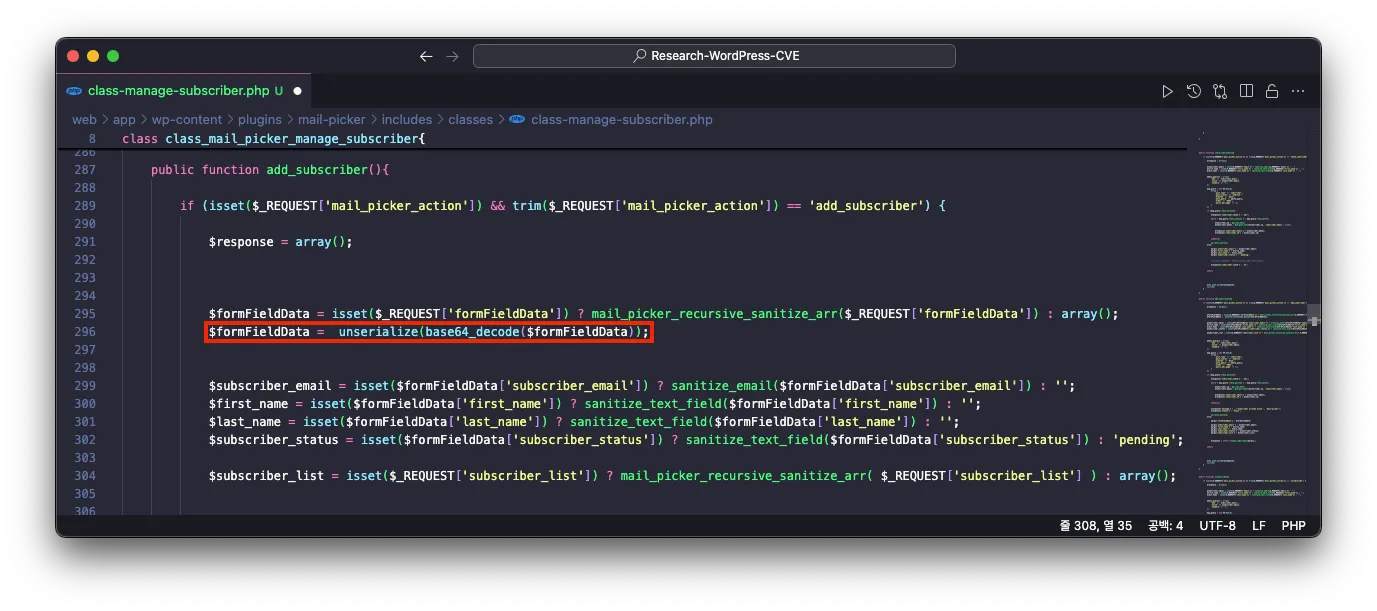Viewport: 1377px width, 611px height.
Task: Click line number 304 in the gutter
Action: click(x=84, y=476)
